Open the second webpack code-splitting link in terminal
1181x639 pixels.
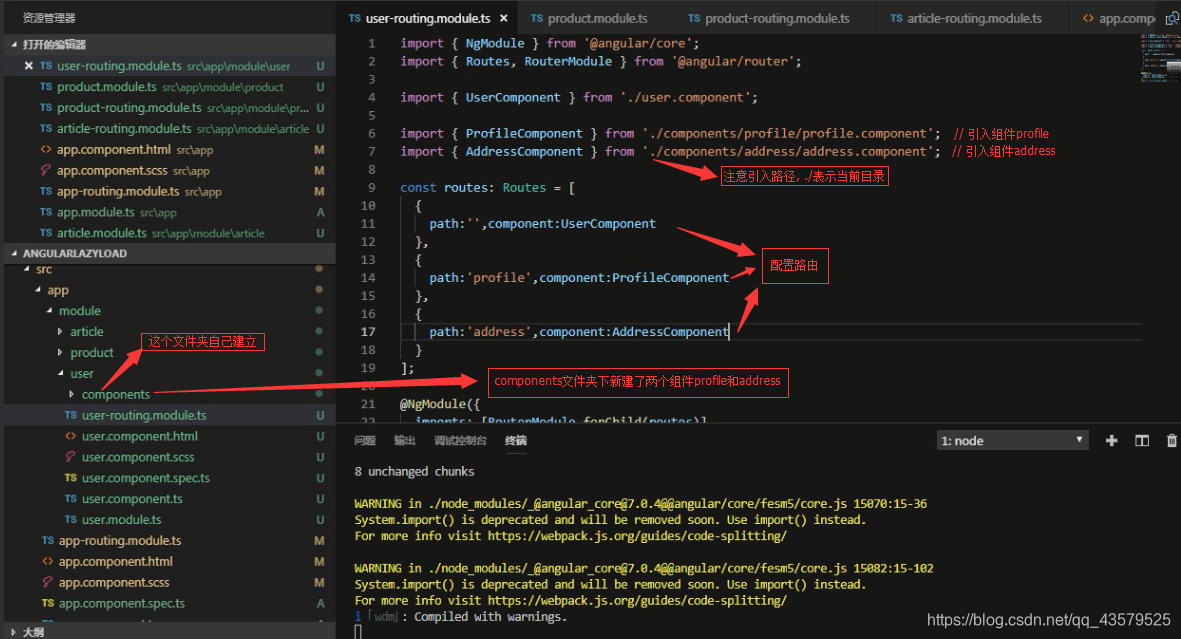636,601
